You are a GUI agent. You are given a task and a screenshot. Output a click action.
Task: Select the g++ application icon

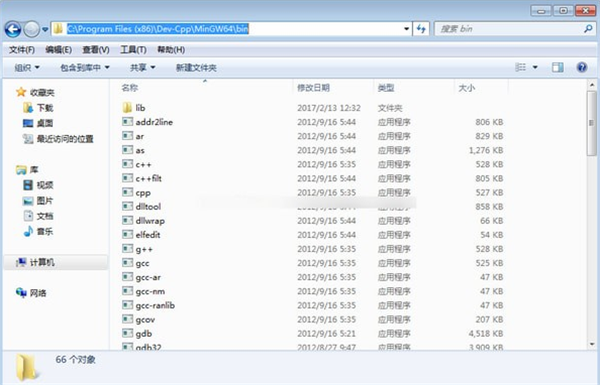(127, 249)
